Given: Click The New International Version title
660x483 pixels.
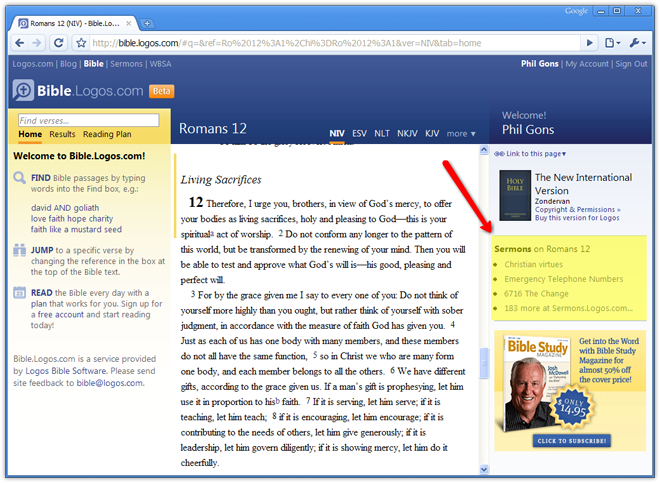Looking at the screenshot, I should coord(583,184).
